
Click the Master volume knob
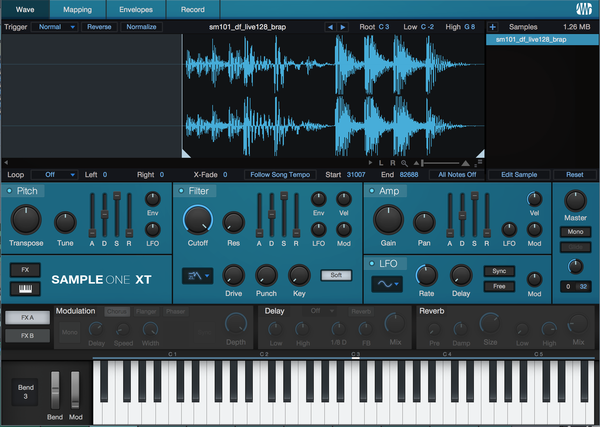pyautogui.click(x=575, y=200)
